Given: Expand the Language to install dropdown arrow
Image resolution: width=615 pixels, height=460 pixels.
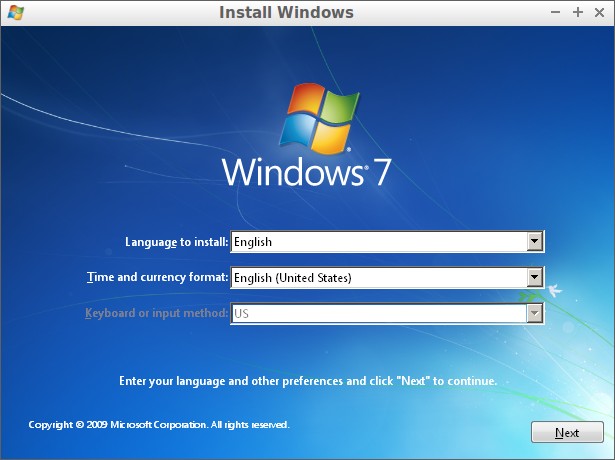Looking at the screenshot, I should [x=535, y=241].
